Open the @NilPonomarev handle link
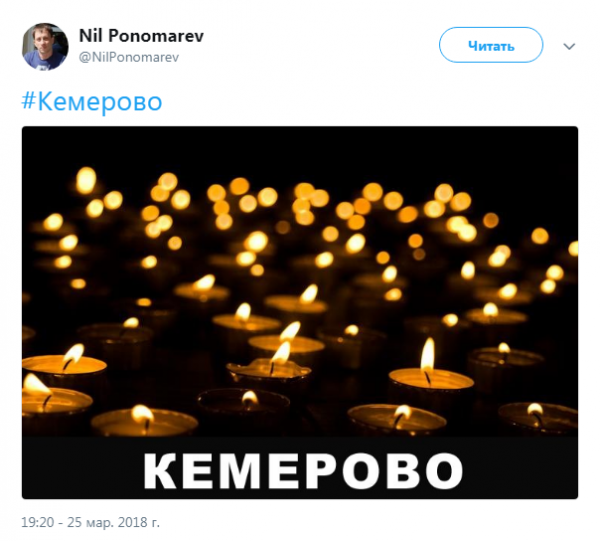The height and width of the screenshot is (541, 600). (129, 57)
